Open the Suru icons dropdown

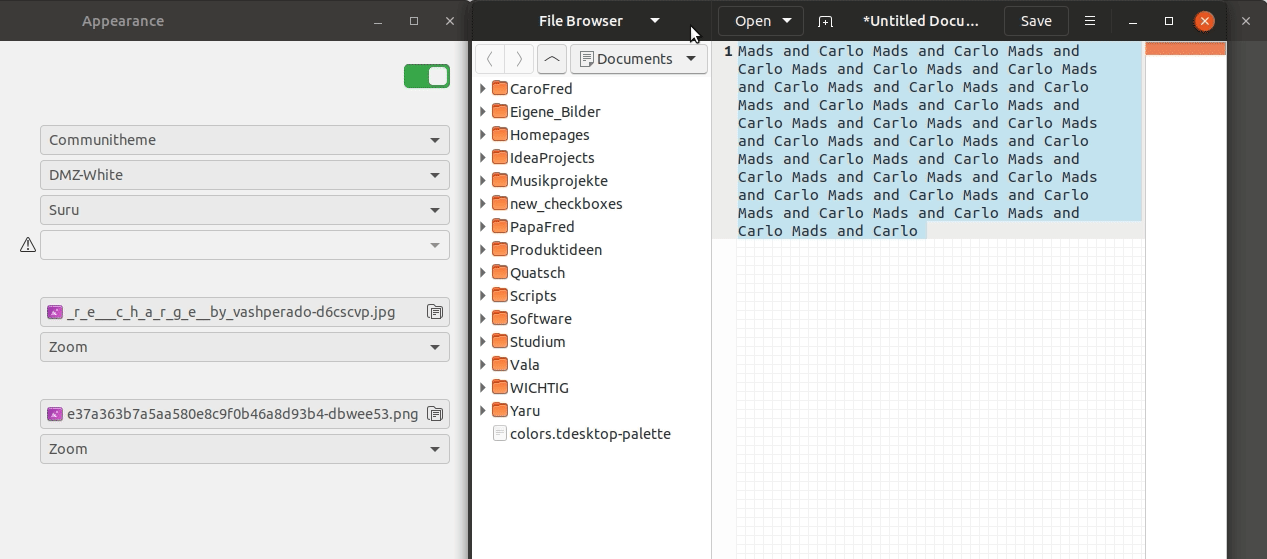tap(245, 210)
